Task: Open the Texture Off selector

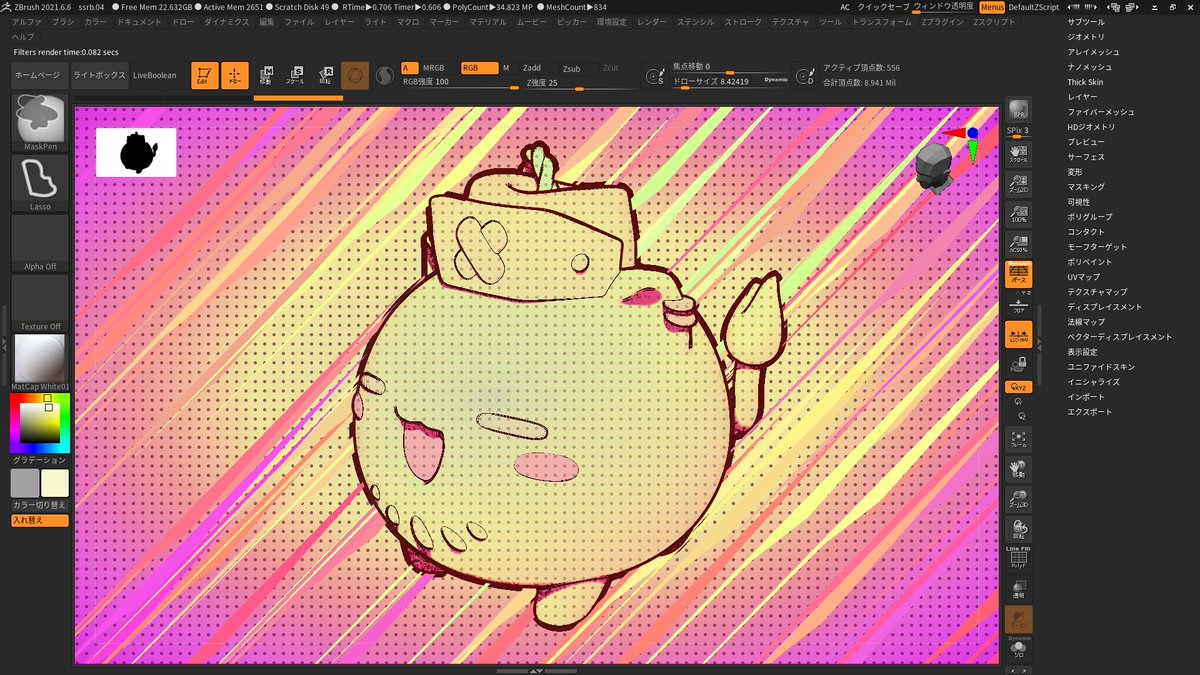Action: (40, 303)
